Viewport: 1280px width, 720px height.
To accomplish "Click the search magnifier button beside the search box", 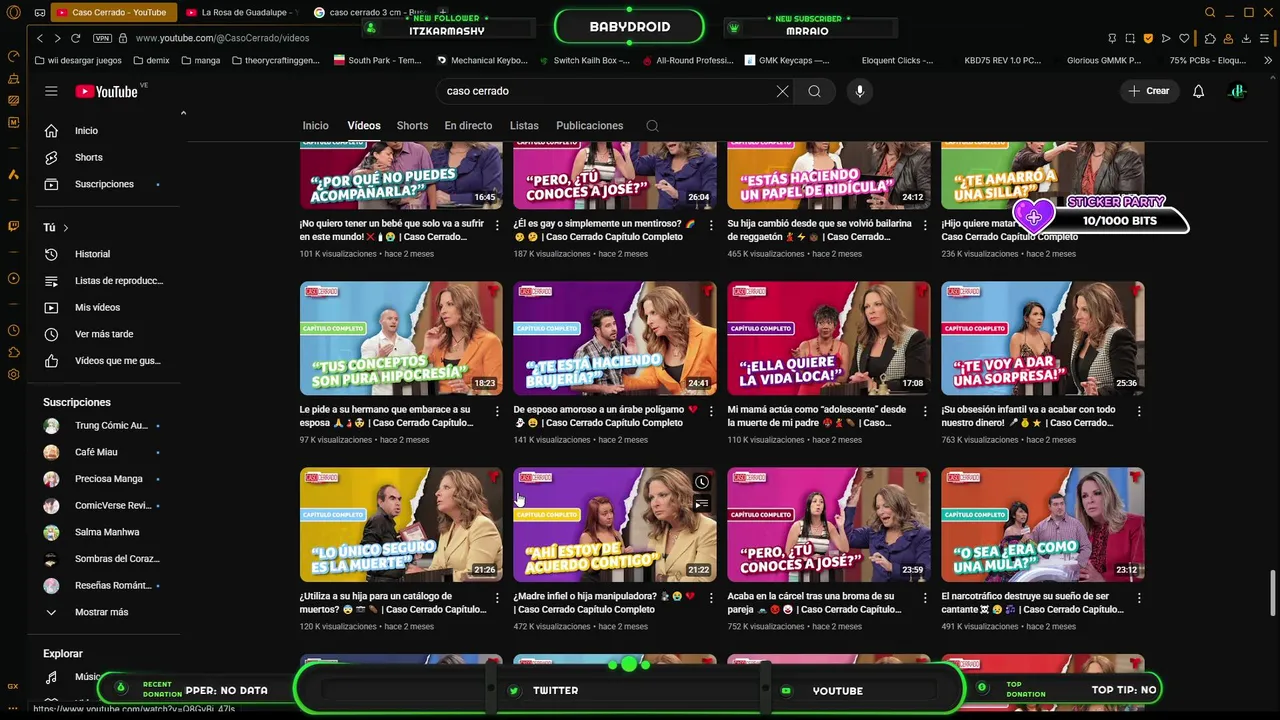I will [815, 91].
